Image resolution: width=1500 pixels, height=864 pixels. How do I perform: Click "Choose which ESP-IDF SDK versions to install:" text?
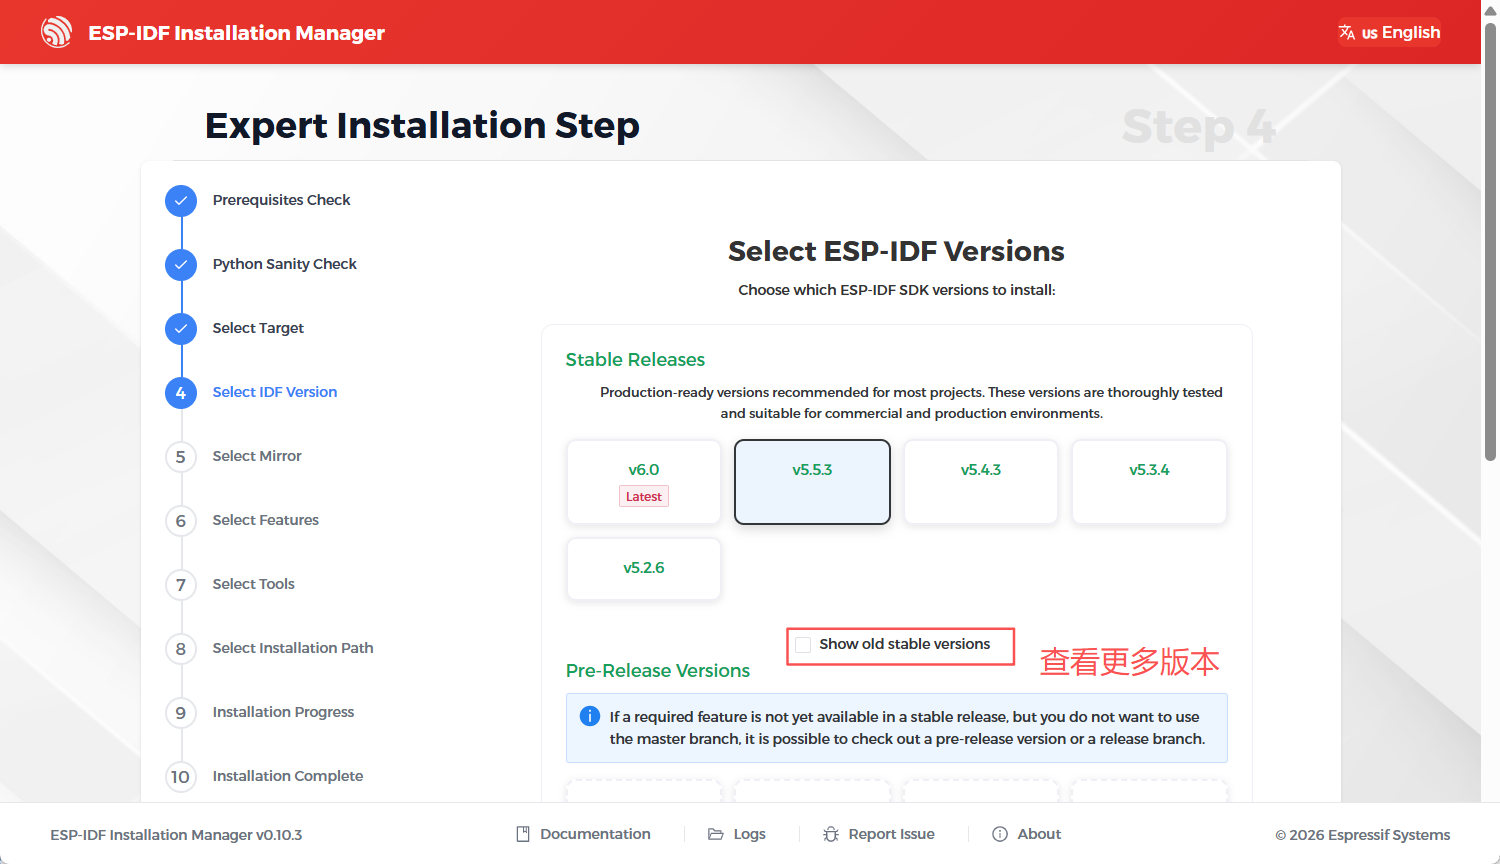pos(897,290)
